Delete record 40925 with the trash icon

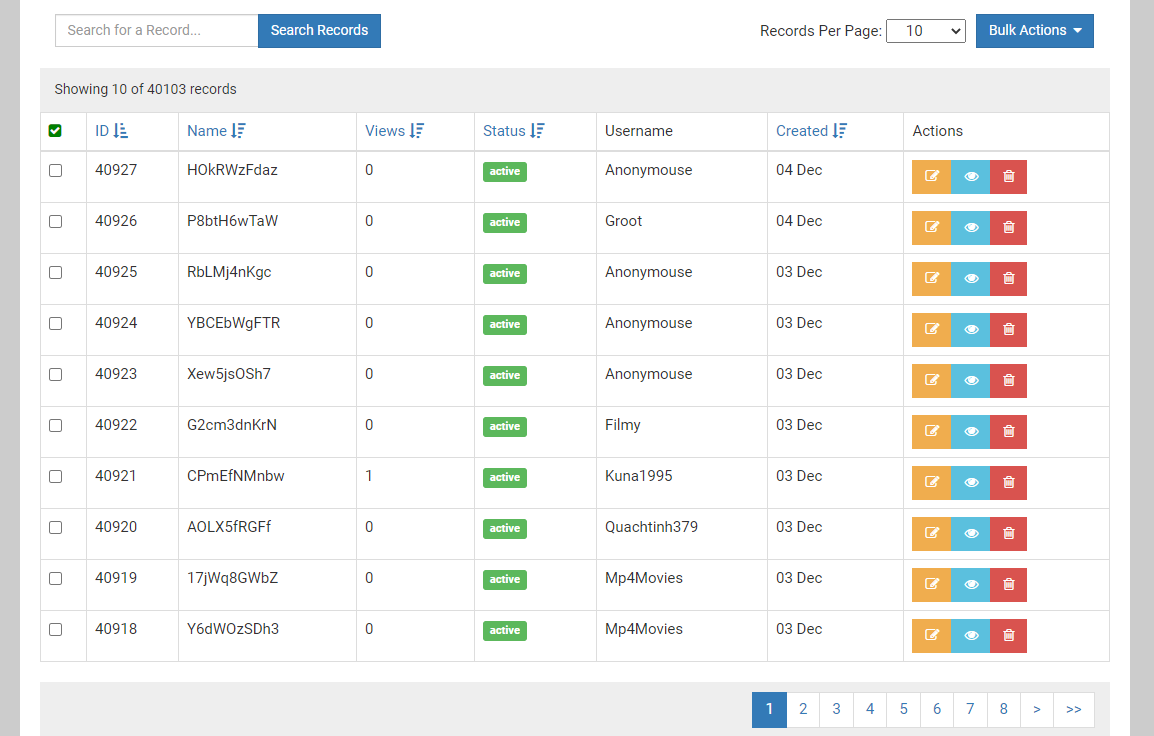tap(1008, 278)
